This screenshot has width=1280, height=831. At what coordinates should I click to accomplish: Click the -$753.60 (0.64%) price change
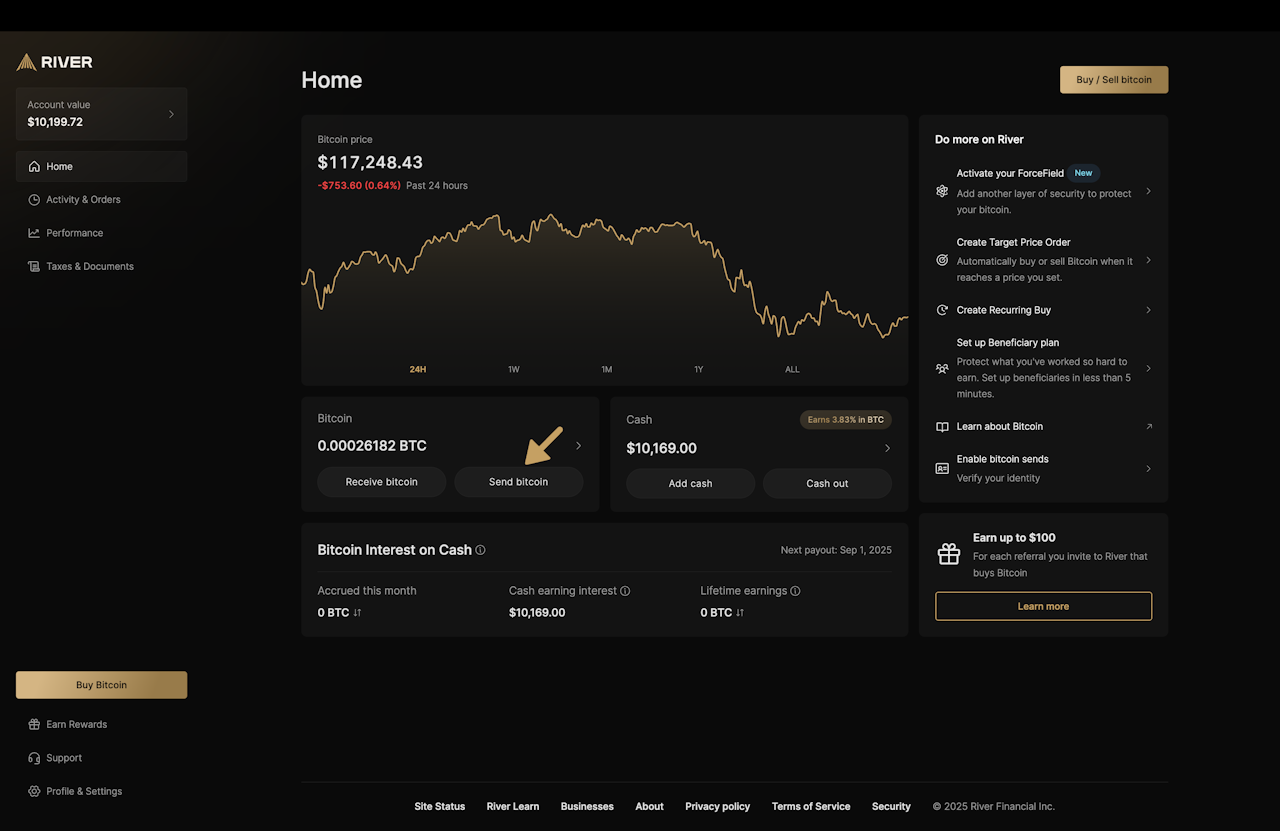pos(359,186)
